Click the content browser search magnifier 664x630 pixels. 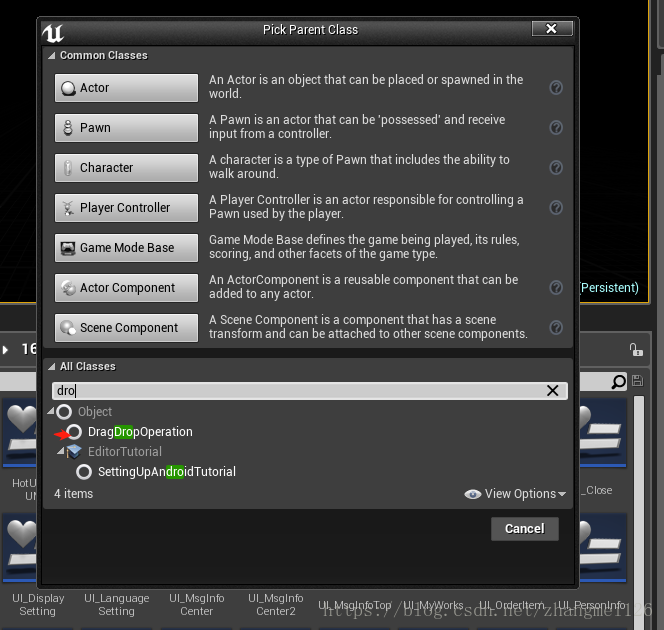(x=618, y=382)
